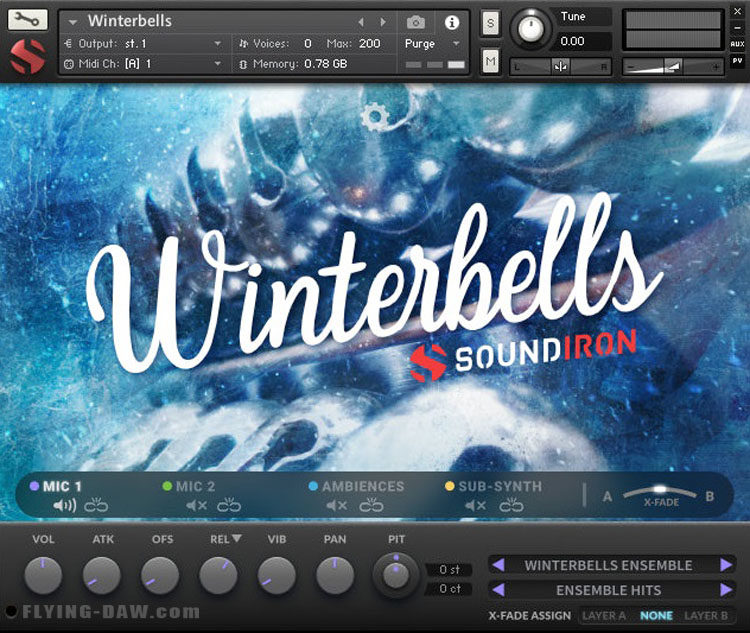This screenshot has height=633, width=750.
Task: Click Ambiences link chain icon
Action: click(x=371, y=505)
